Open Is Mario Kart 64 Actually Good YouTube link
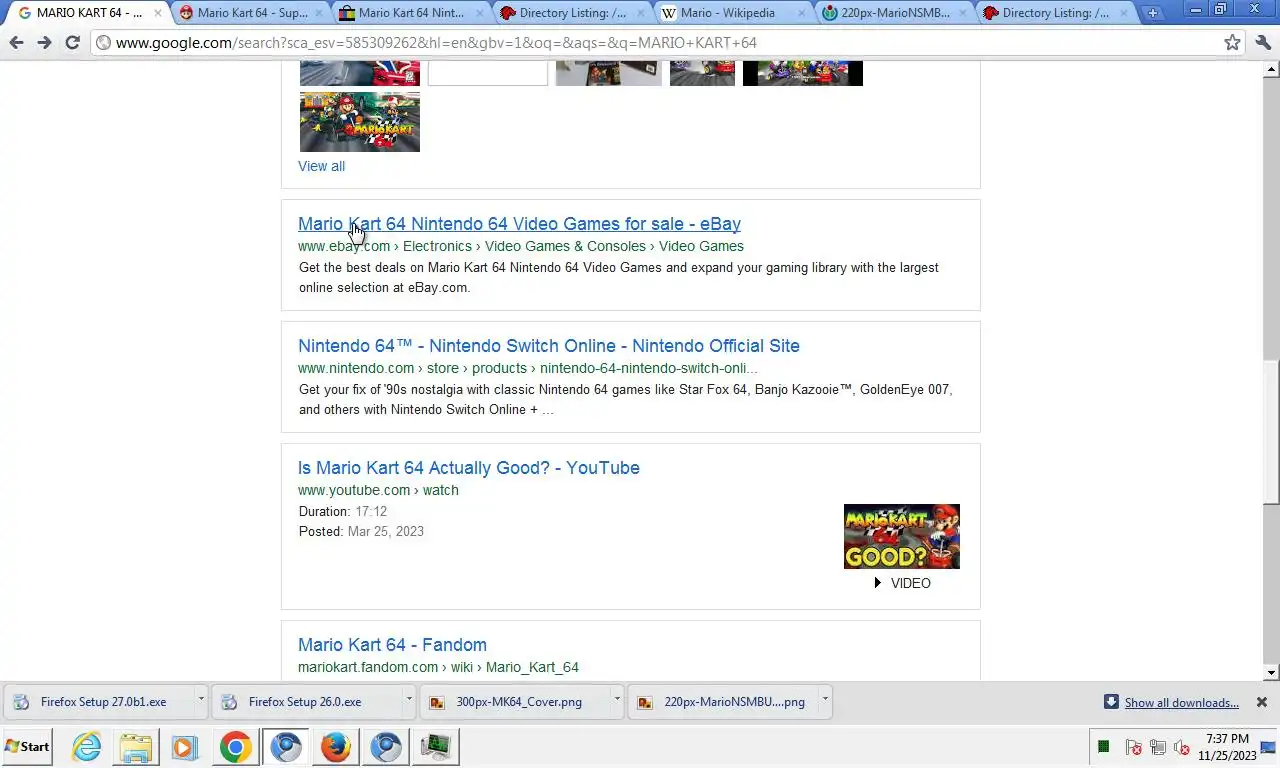Viewport: 1280px width, 768px height. (469, 468)
